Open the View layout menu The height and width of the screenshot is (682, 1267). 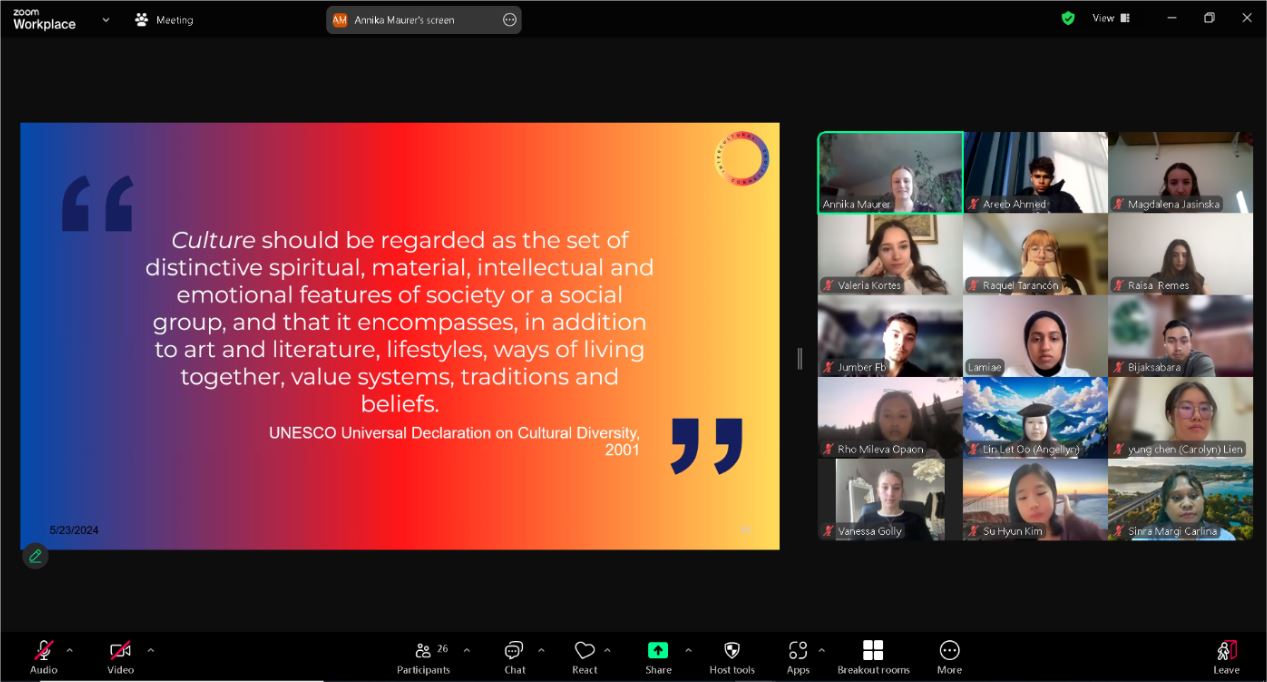point(1110,18)
